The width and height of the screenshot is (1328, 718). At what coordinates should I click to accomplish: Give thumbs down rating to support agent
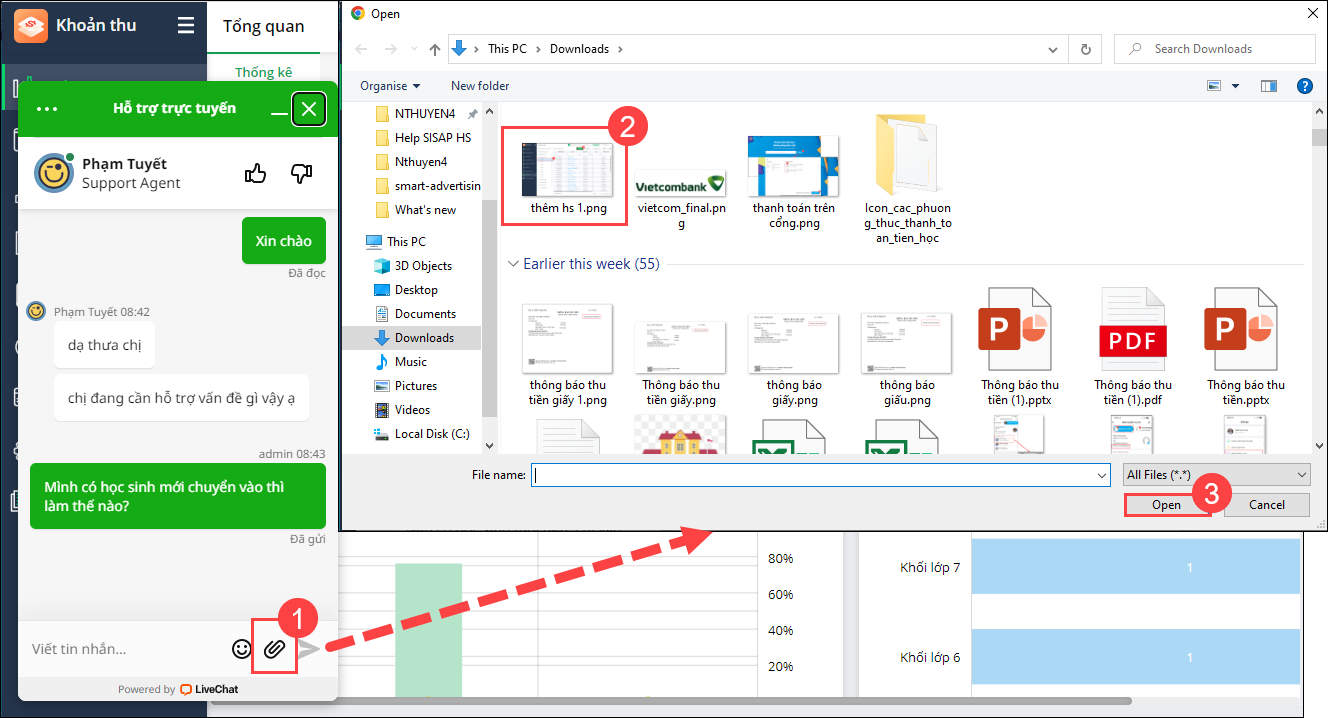[301, 174]
